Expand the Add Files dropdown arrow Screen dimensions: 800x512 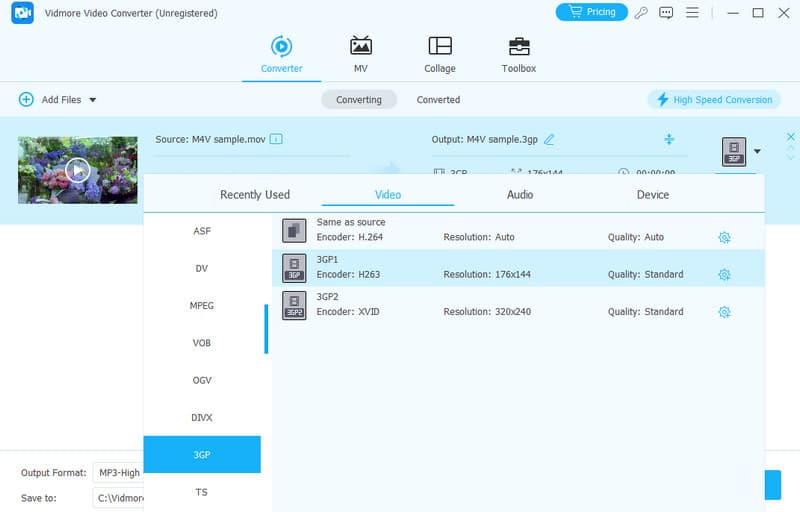pyautogui.click(x=93, y=100)
